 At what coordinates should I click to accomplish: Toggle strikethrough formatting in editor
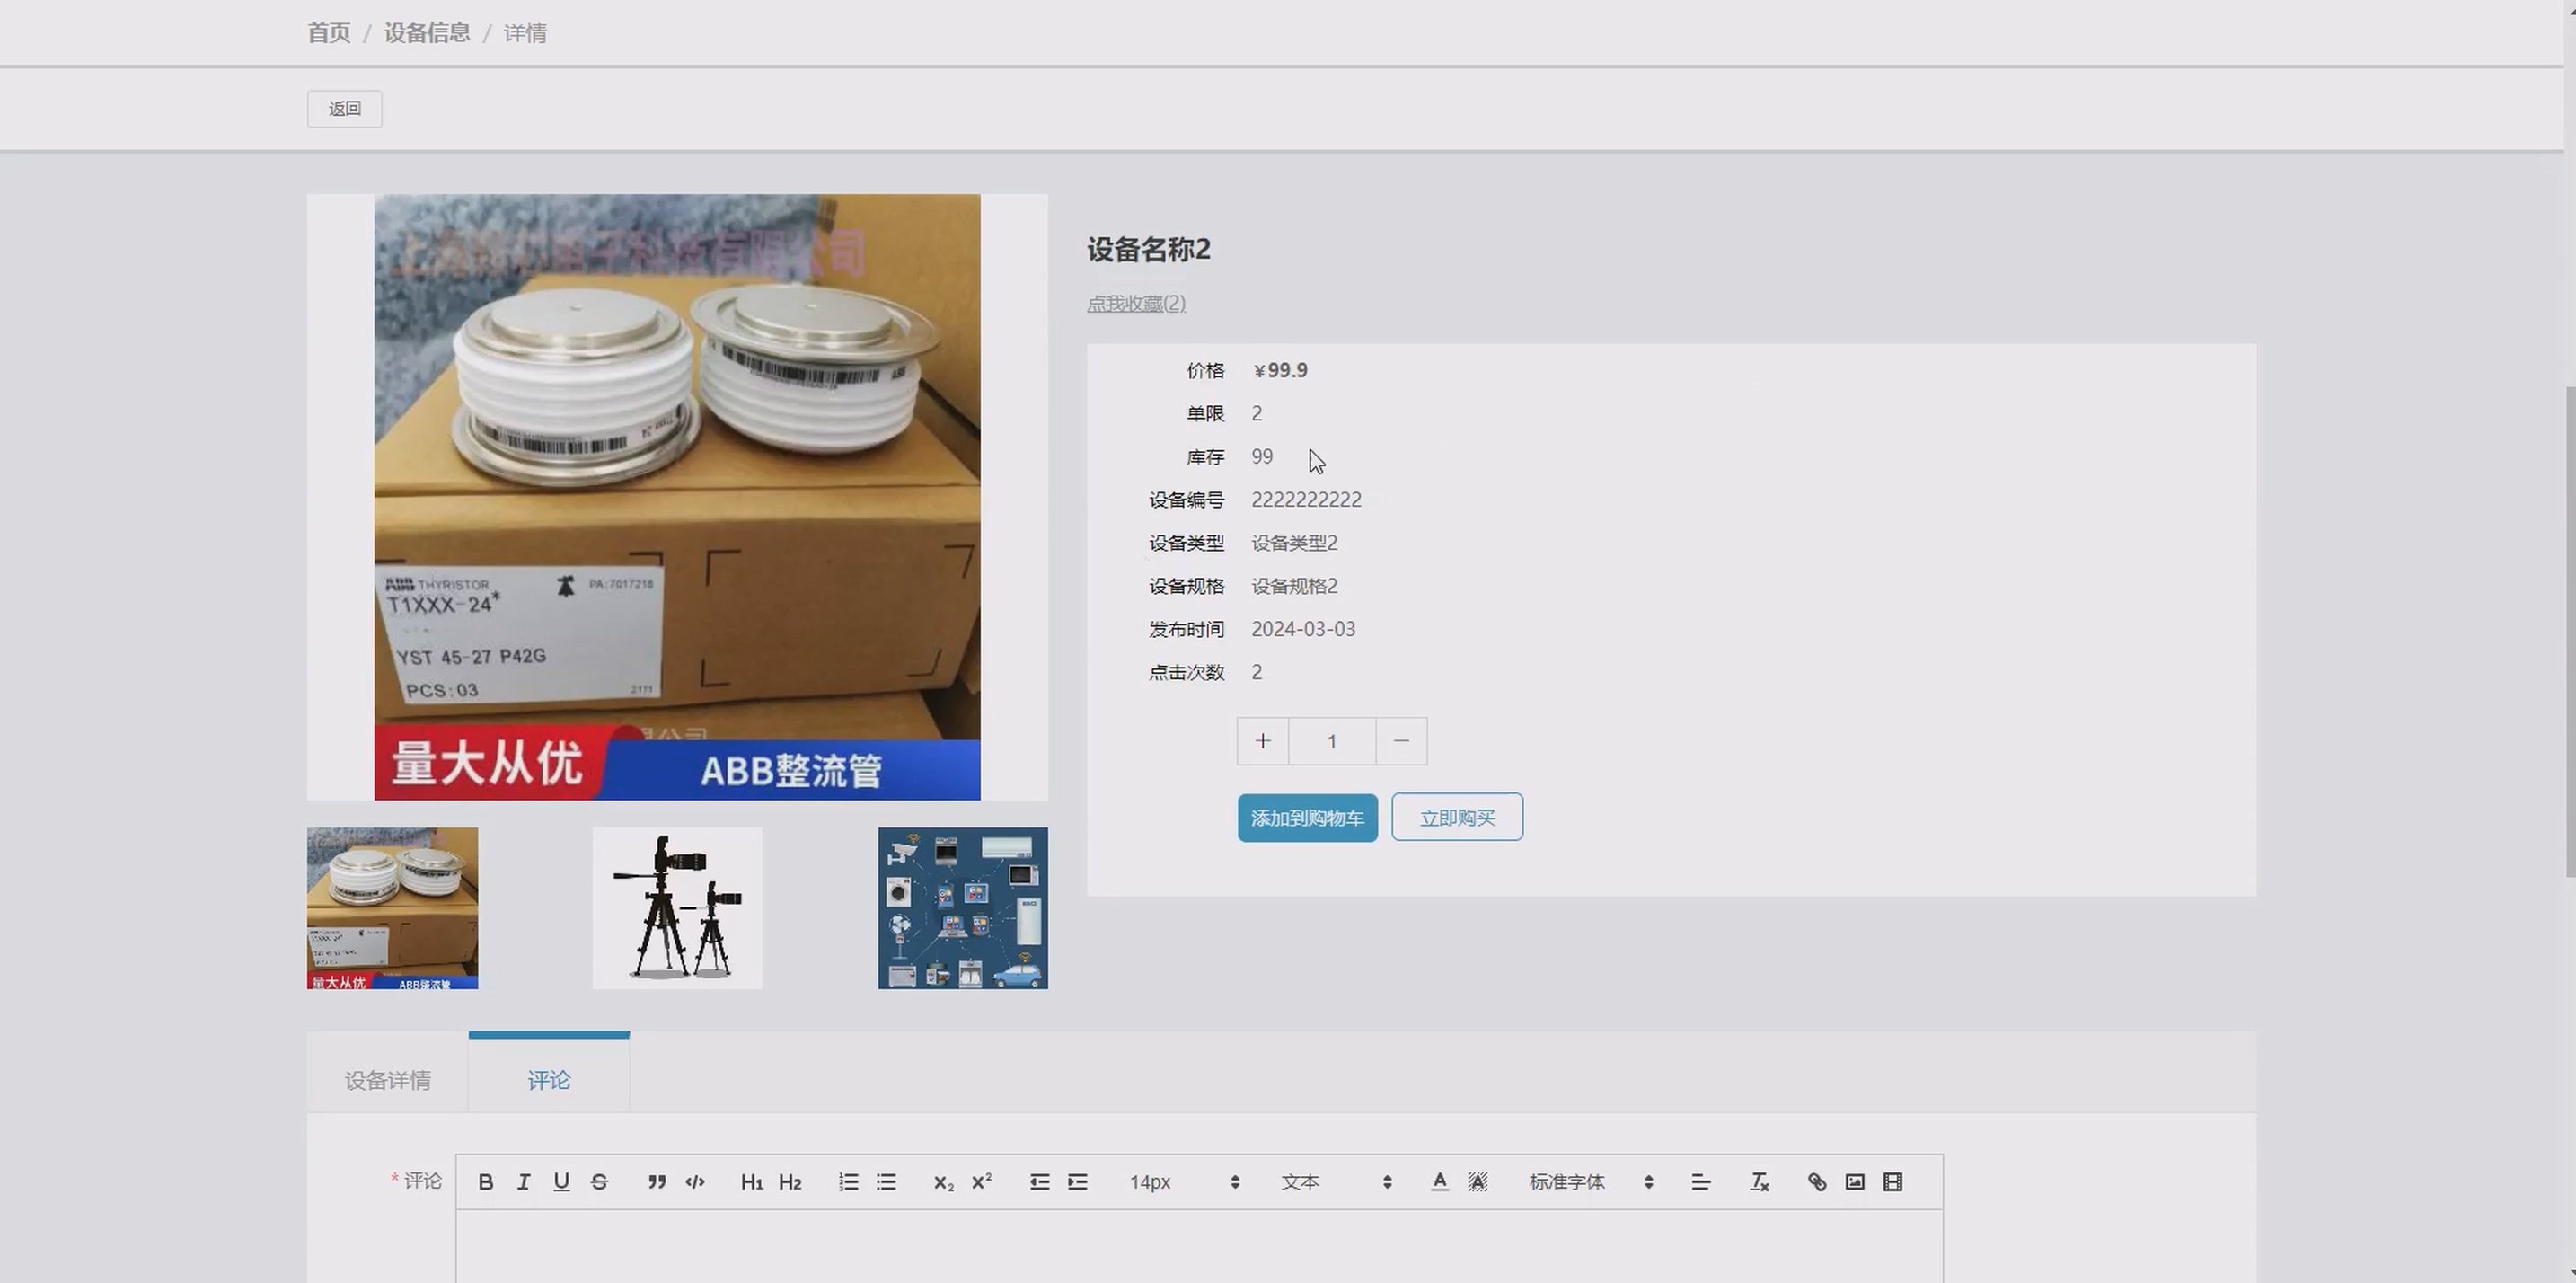point(599,1182)
